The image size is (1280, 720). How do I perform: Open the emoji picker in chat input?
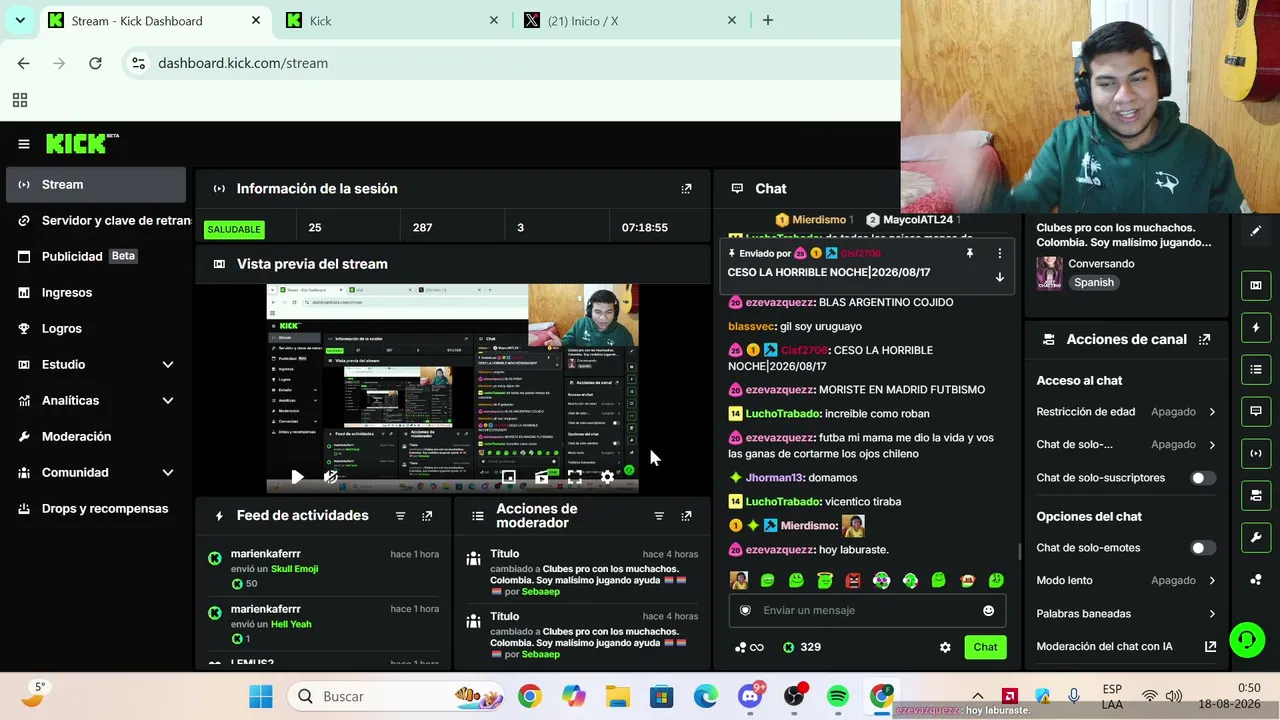[989, 611]
